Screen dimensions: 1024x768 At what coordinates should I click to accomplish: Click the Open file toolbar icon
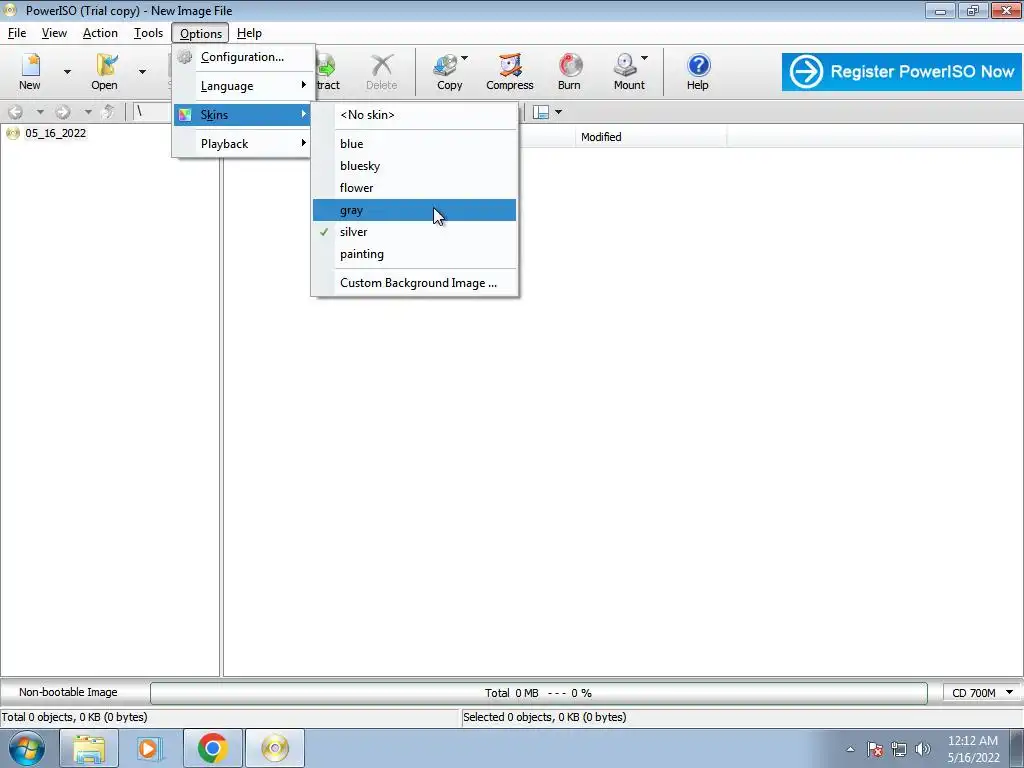[x=105, y=65]
